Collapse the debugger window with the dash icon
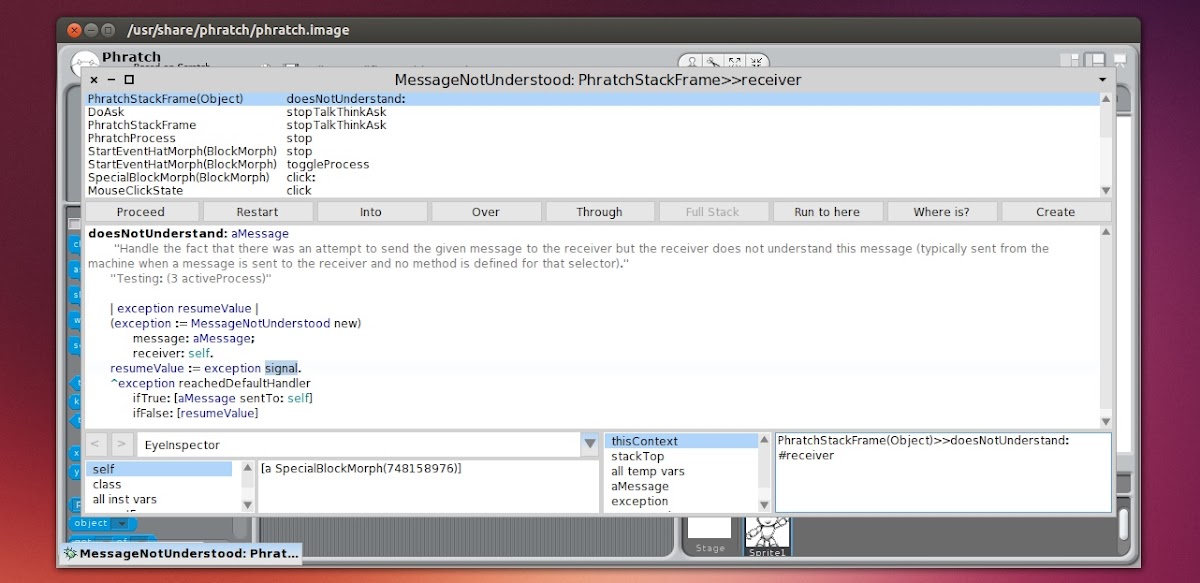 112,79
